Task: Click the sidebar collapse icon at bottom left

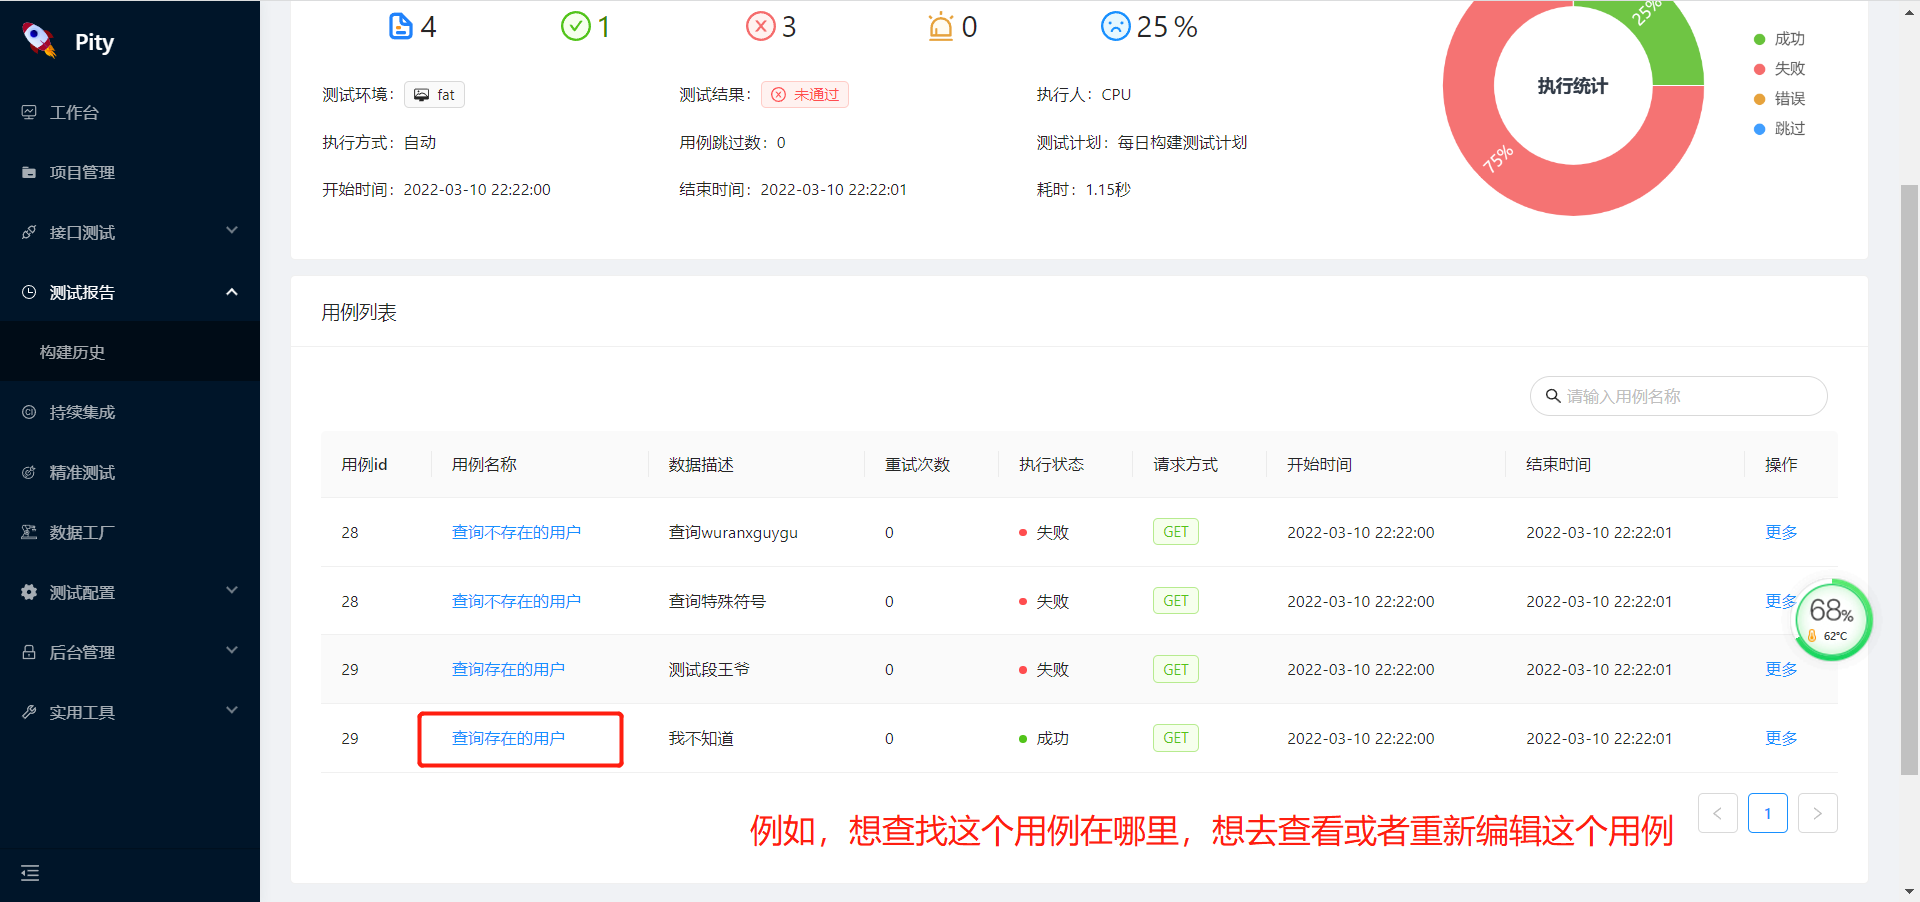Action: 30,873
